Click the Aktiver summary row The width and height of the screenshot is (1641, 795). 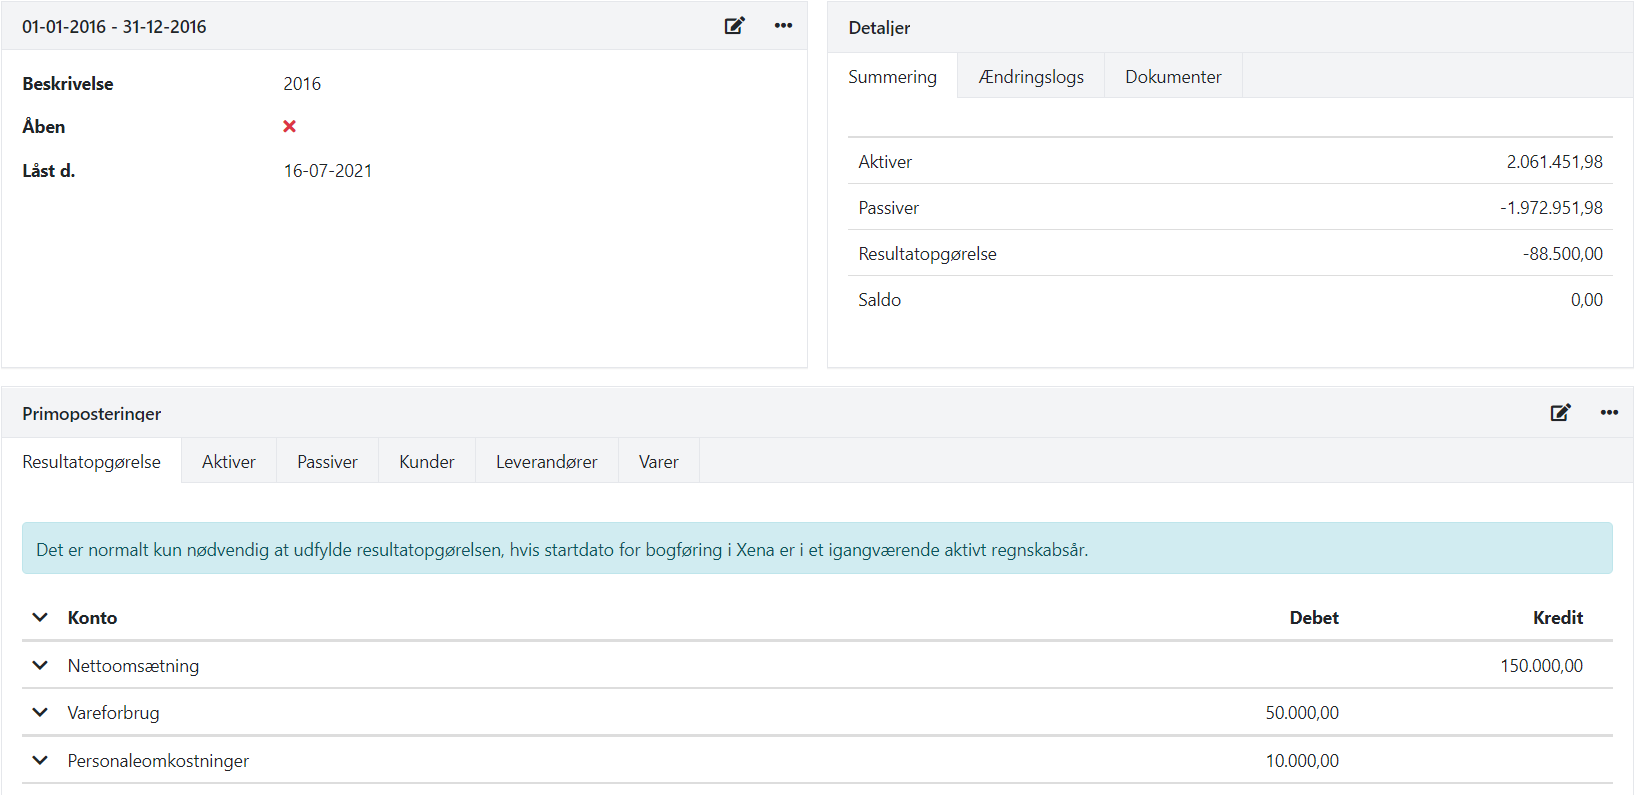[1230, 162]
